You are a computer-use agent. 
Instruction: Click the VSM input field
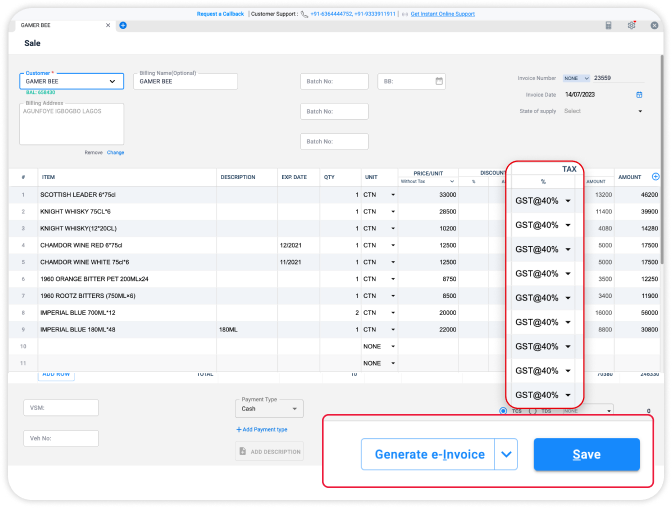[61, 407]
